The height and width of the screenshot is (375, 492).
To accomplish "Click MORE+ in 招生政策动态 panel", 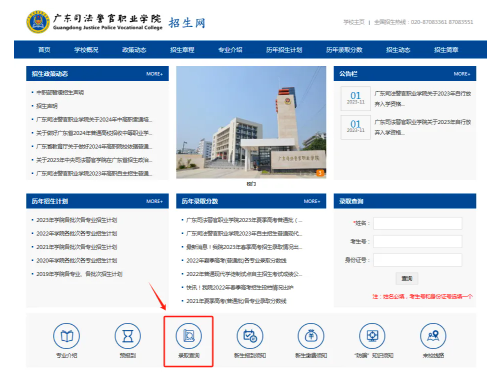I will tap(154, 74).
